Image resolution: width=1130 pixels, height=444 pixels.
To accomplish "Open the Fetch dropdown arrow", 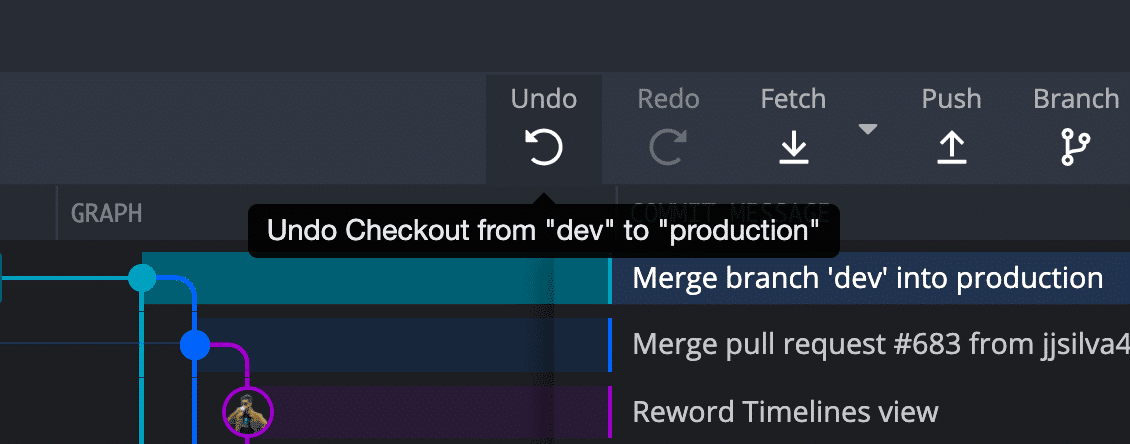I will coord(868,130).
